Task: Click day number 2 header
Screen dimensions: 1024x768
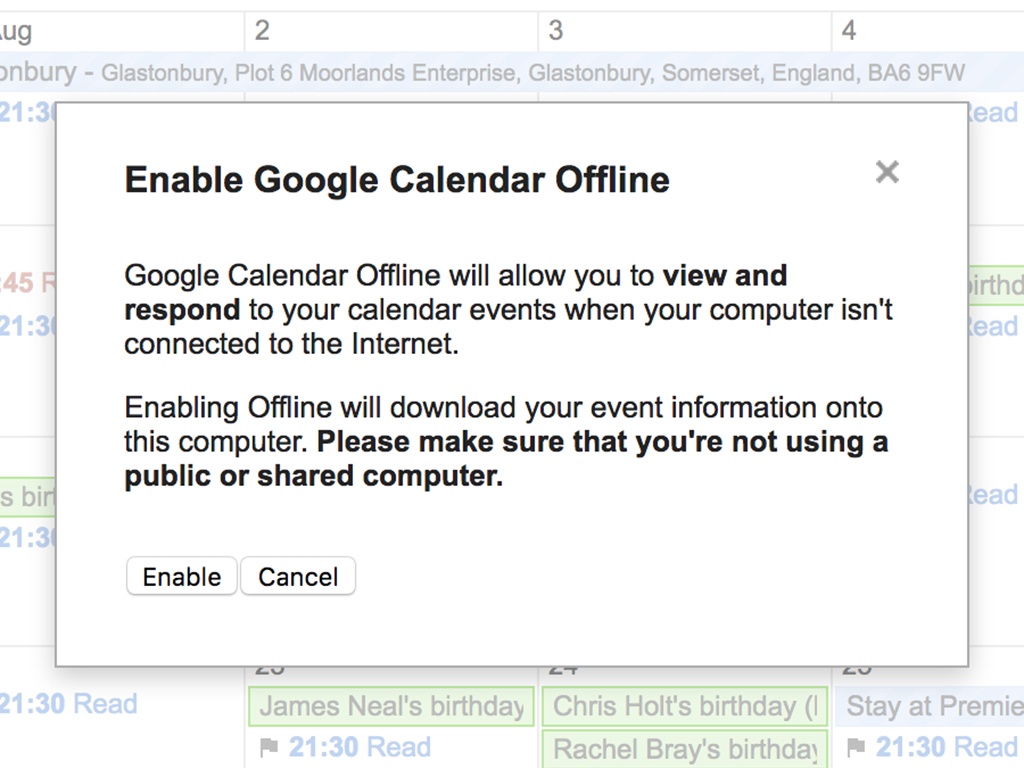Action: click(x=262, y=31)
